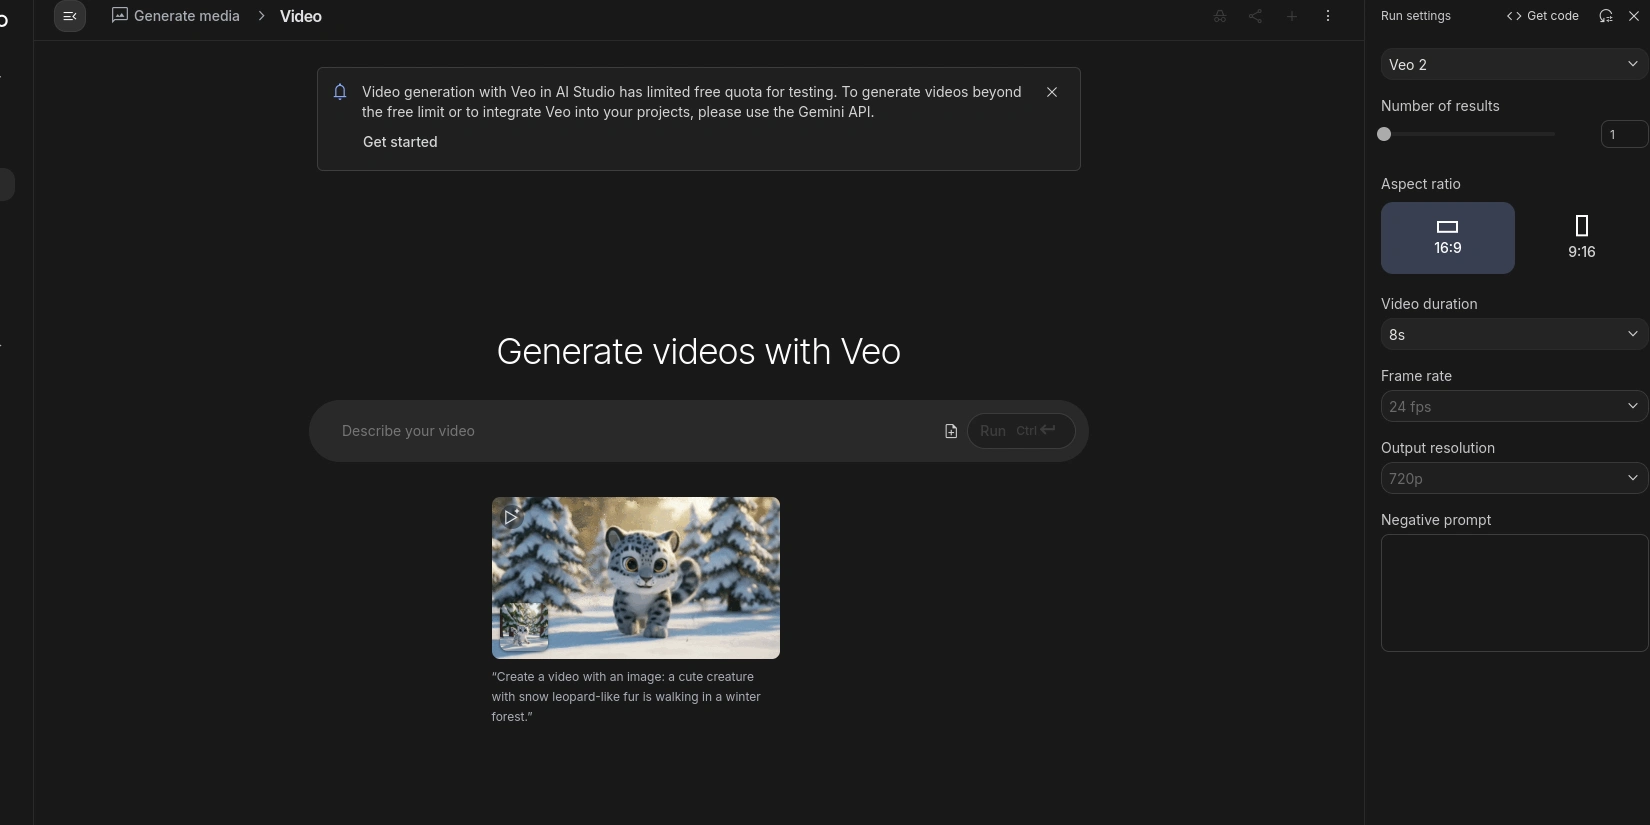Collapse the left navigation panel icon
1650x825 pixels.
[x=70, y=16]
